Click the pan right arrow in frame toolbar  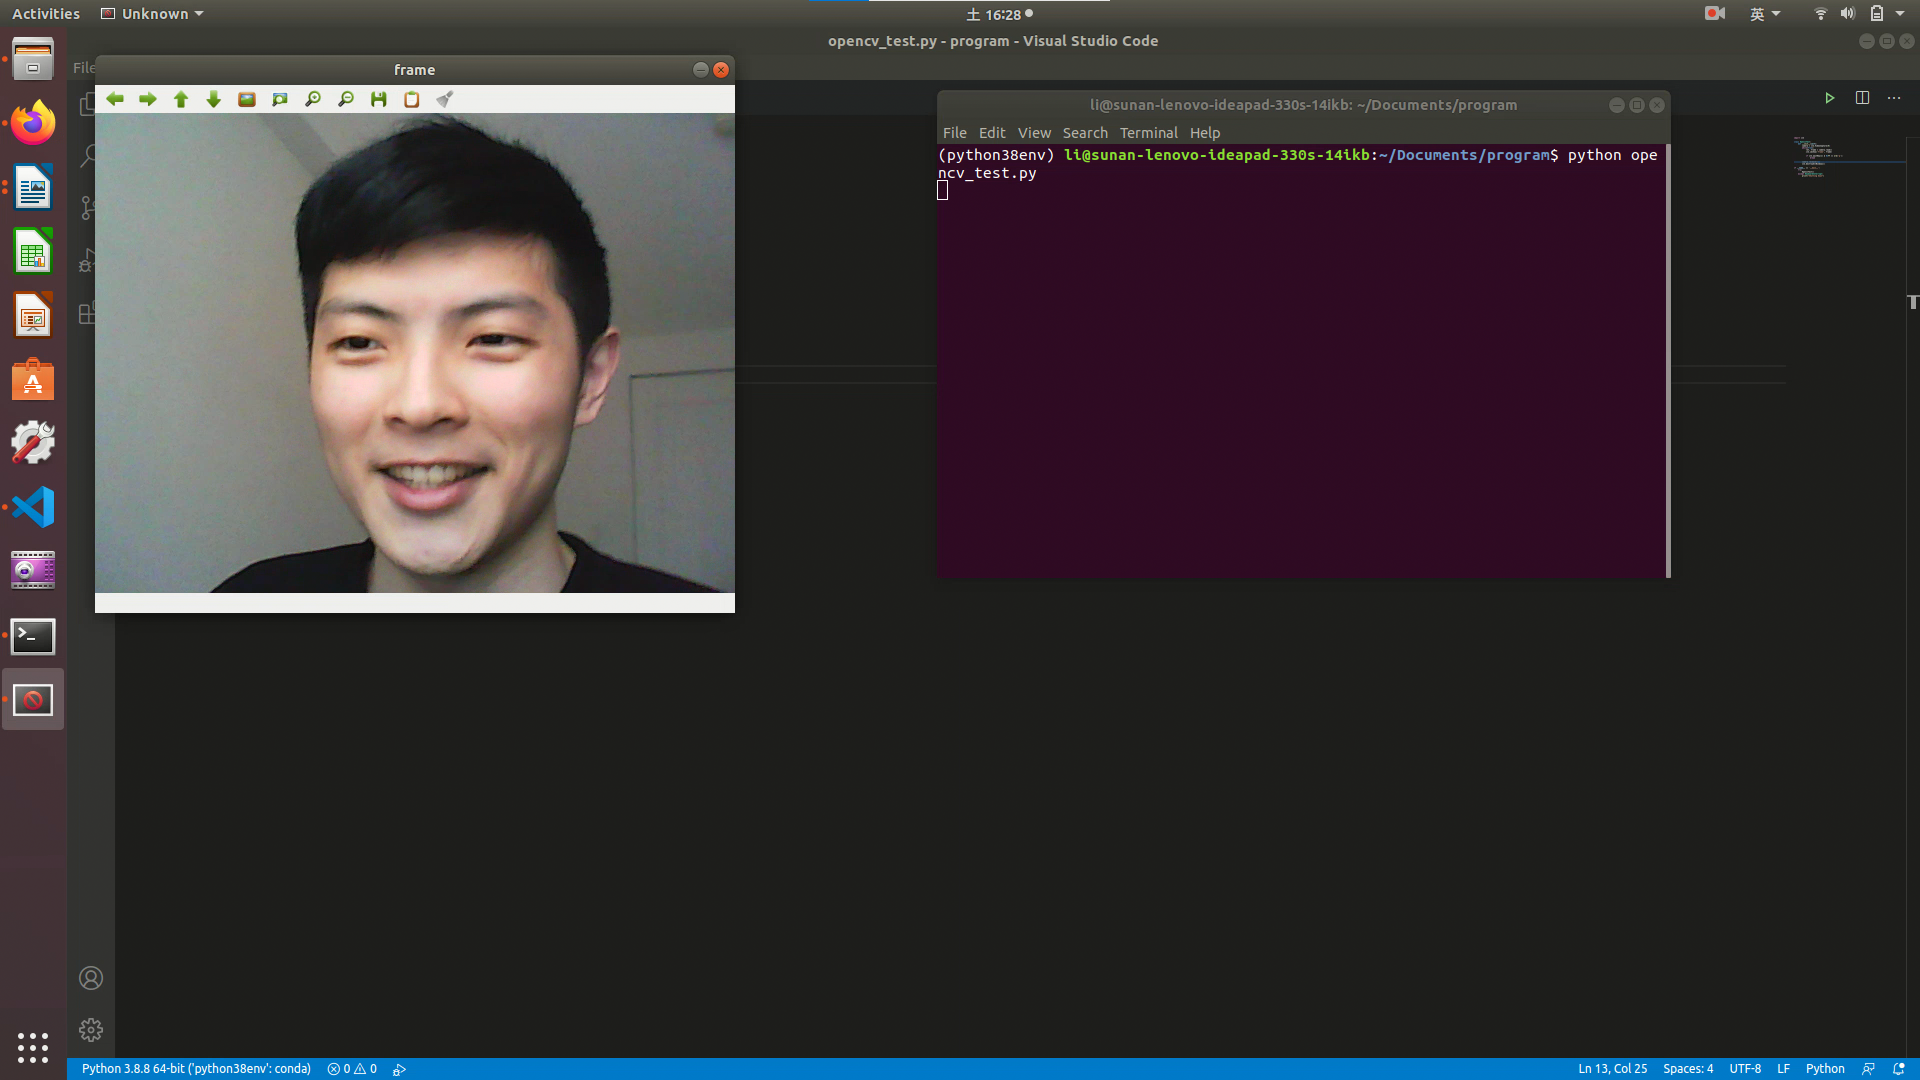tap(148, 99)
